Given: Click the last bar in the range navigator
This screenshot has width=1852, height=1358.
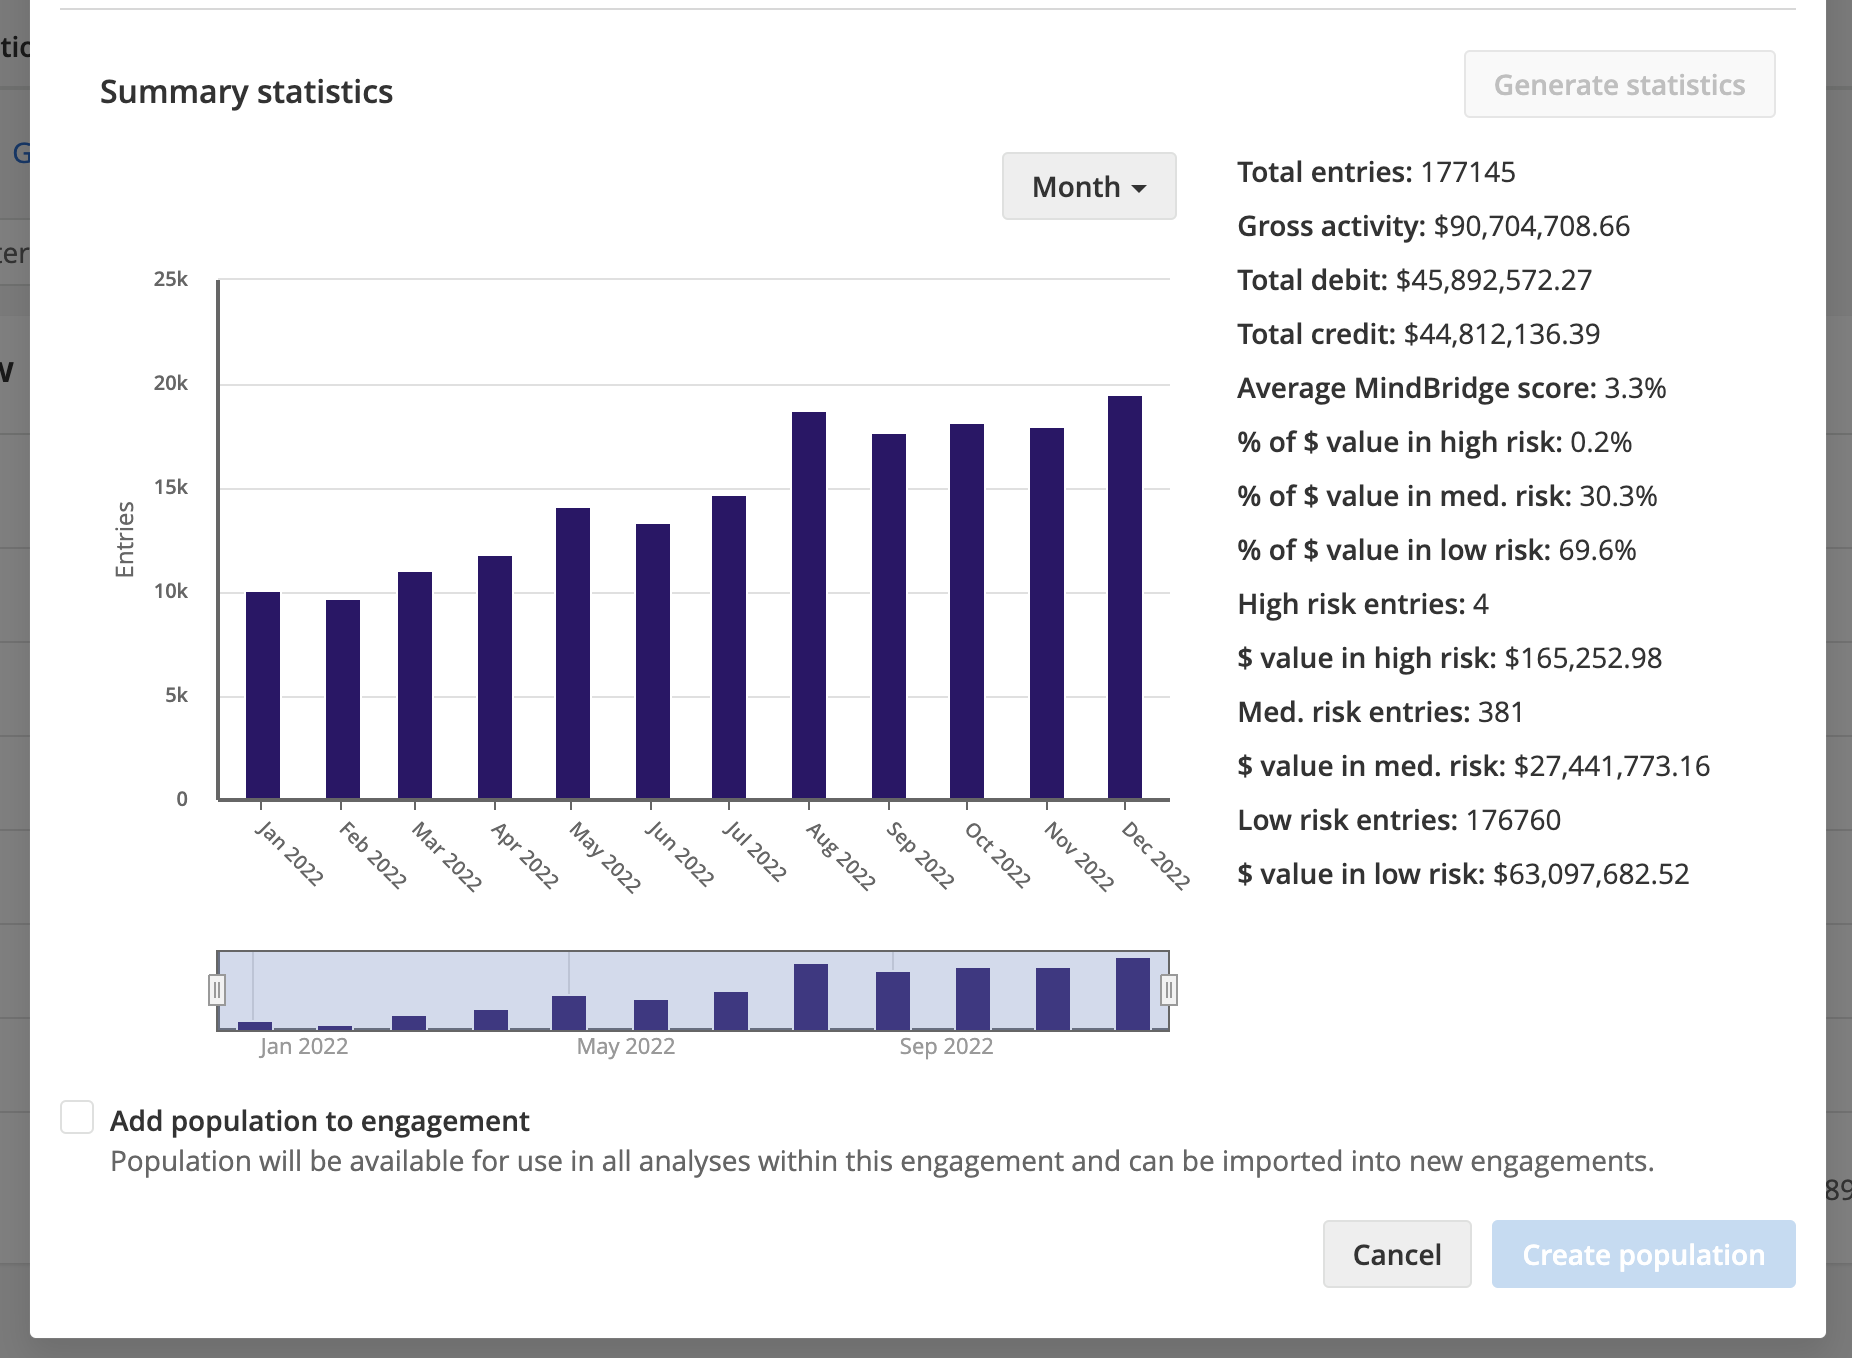Looking at the screenshot, I should [1133, 994].
